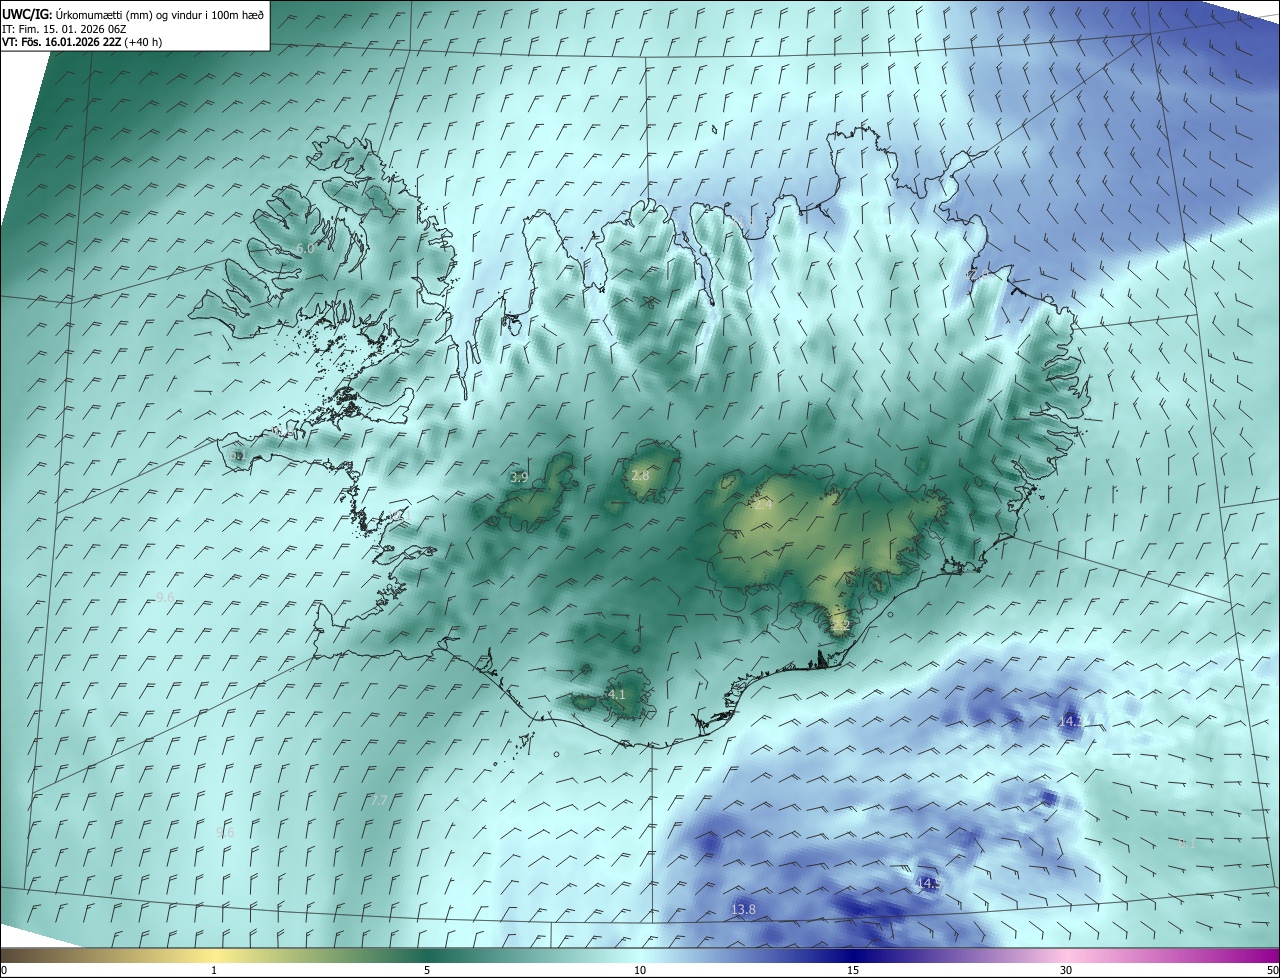Click the 2.2 value near the southeast coast
Image resolution: width=1280 pixels, height=978 pixels.
pos(840,625)
